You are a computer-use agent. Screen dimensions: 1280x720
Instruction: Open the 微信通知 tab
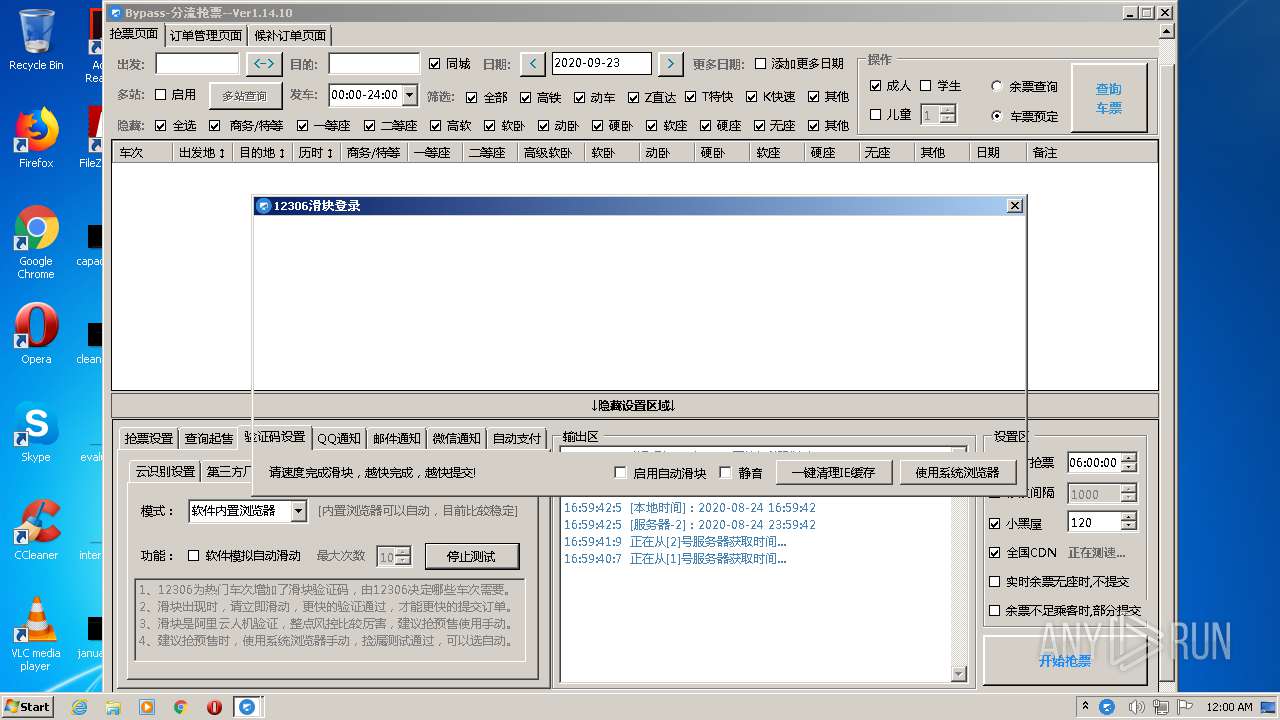tap(456, 438)
